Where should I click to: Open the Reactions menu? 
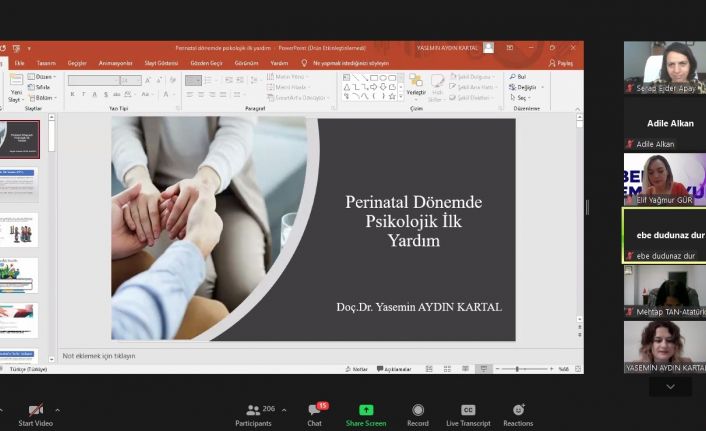pos(518,411)
